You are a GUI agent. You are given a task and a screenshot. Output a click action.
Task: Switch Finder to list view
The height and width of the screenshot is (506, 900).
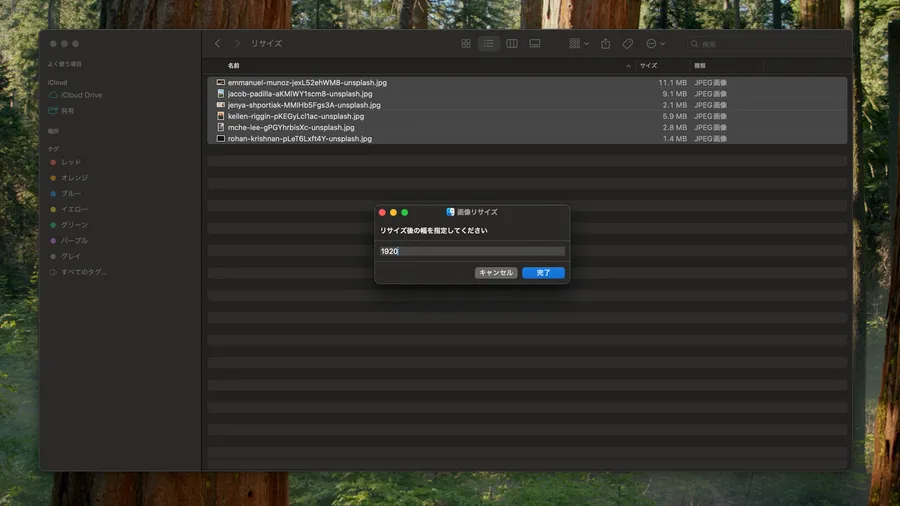coord(488,44)
